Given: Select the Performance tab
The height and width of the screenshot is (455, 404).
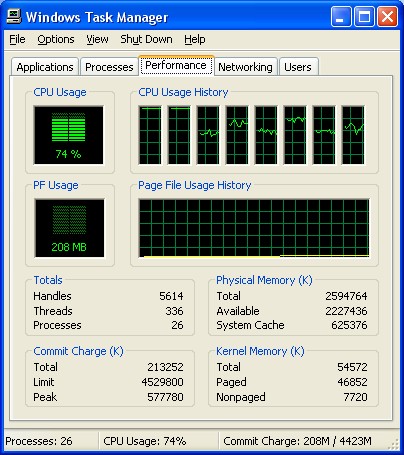Looking at the screenshot, I should [x=176, y=65].
